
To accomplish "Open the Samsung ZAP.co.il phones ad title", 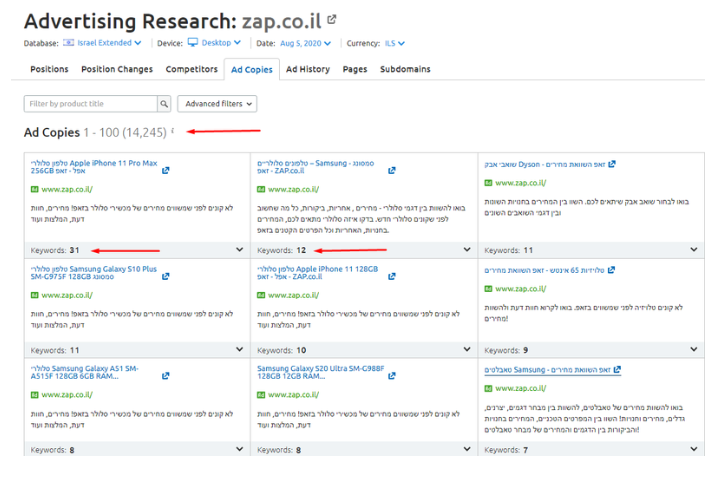I will 315,167.
